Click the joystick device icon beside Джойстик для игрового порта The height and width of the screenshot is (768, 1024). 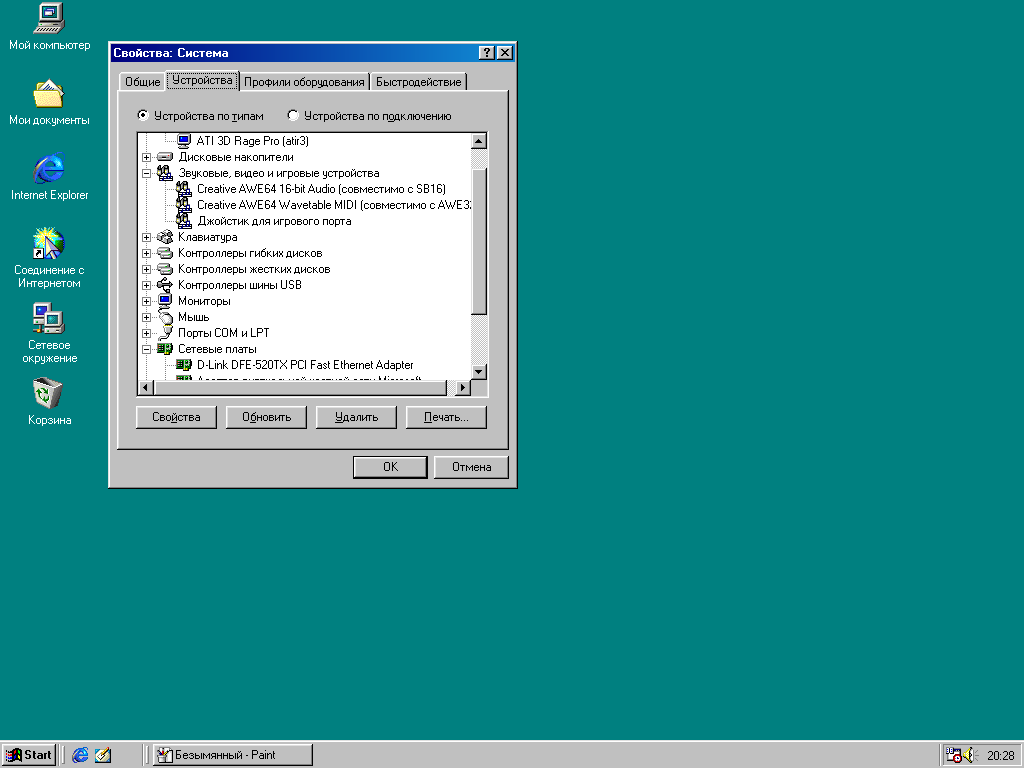(184, 221)
